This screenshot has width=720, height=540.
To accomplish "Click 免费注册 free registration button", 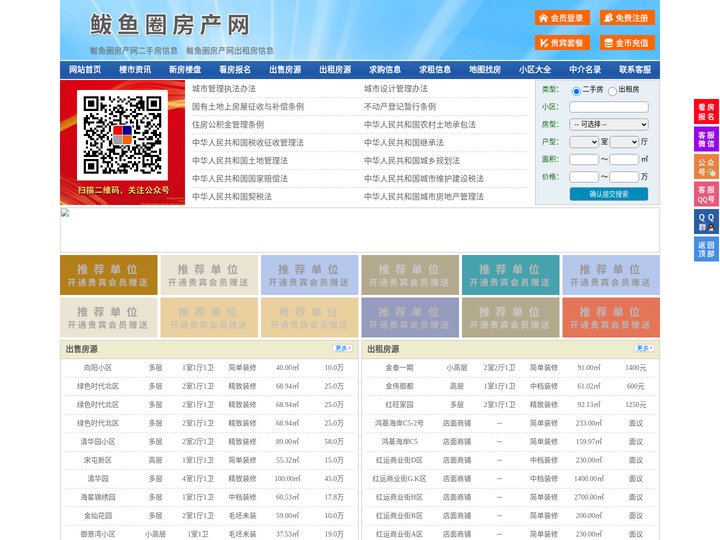I will pyautogui.click(x=627, y=18).
